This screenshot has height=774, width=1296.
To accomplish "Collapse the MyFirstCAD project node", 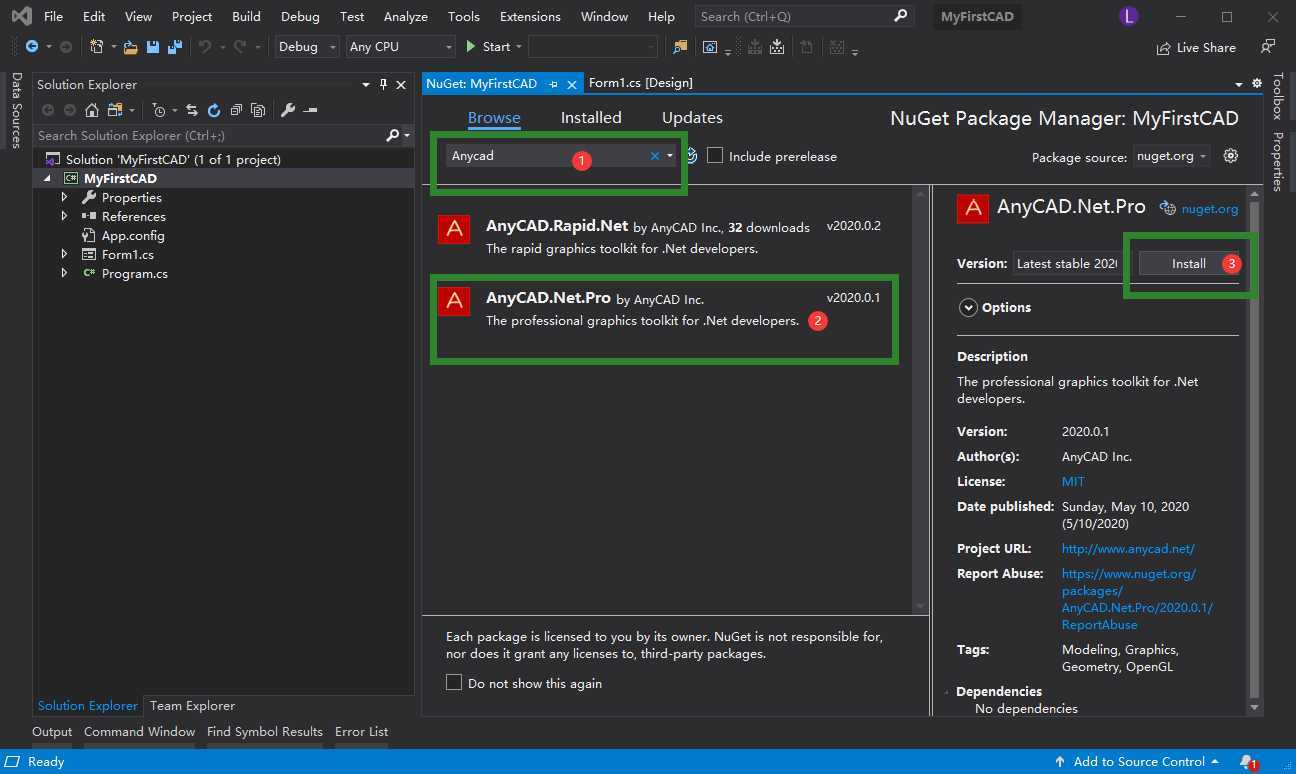I will click(x=46, y=178).
